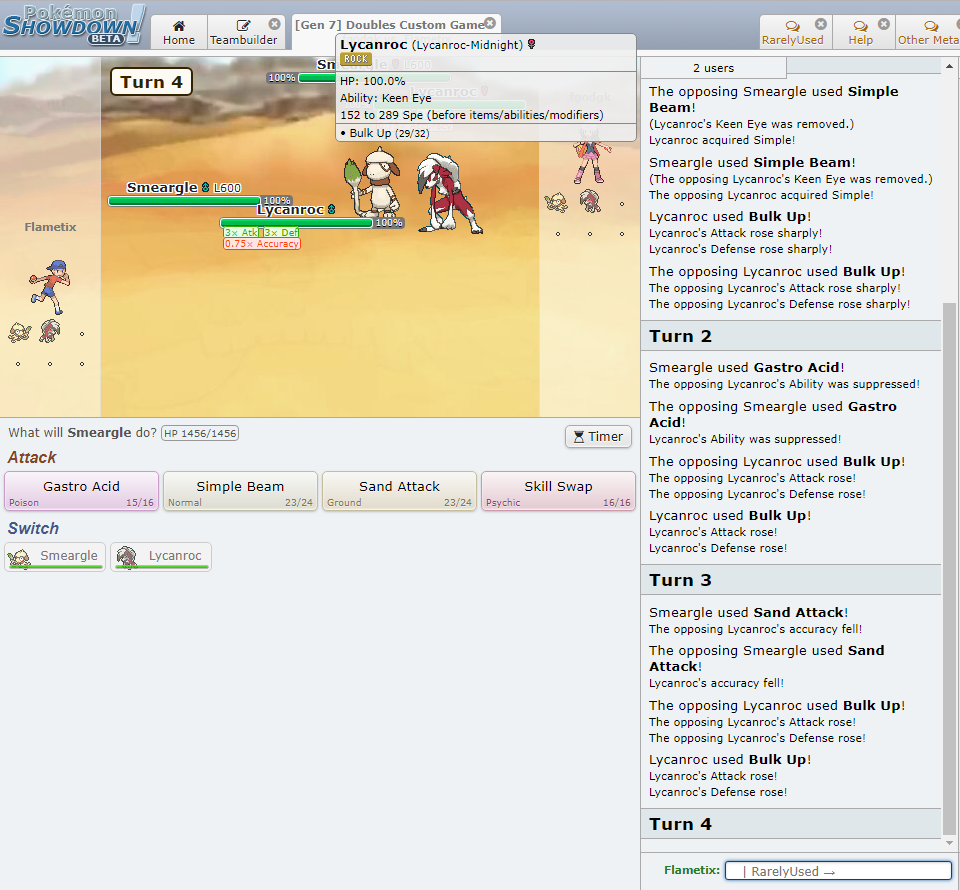This screenshot has height=890, width=960.
Task: Click 'HP: 100.0%' in the Lycanroc tooltip
Action: coord(373,81)
